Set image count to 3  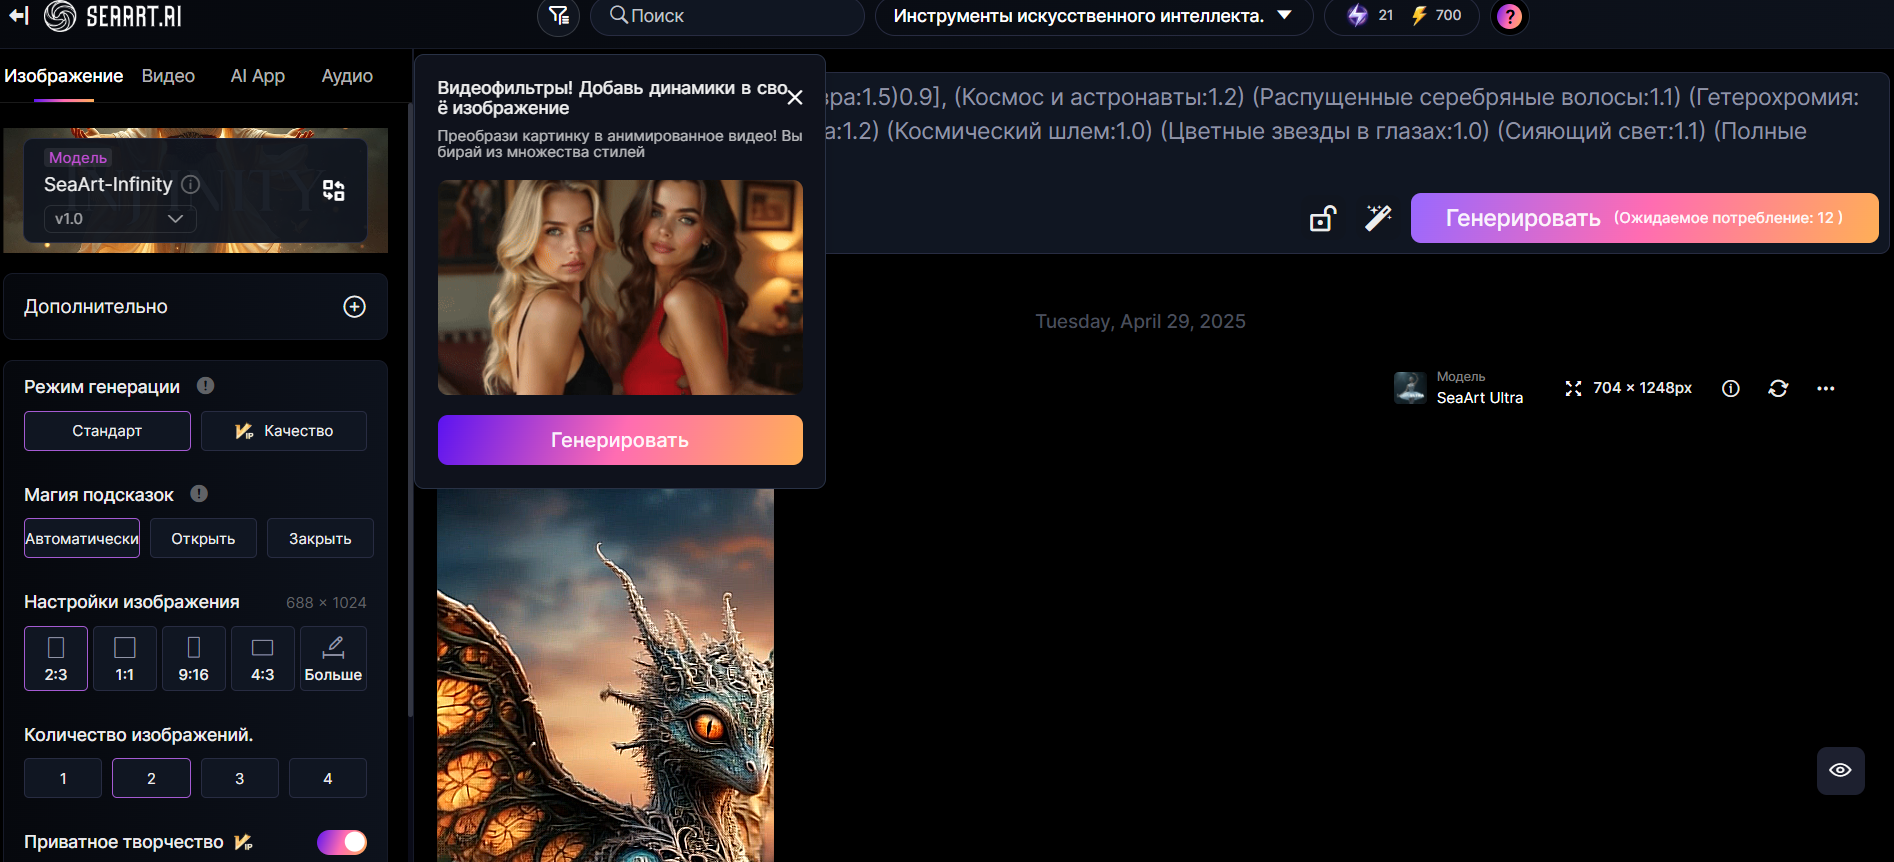pos(240,778)
